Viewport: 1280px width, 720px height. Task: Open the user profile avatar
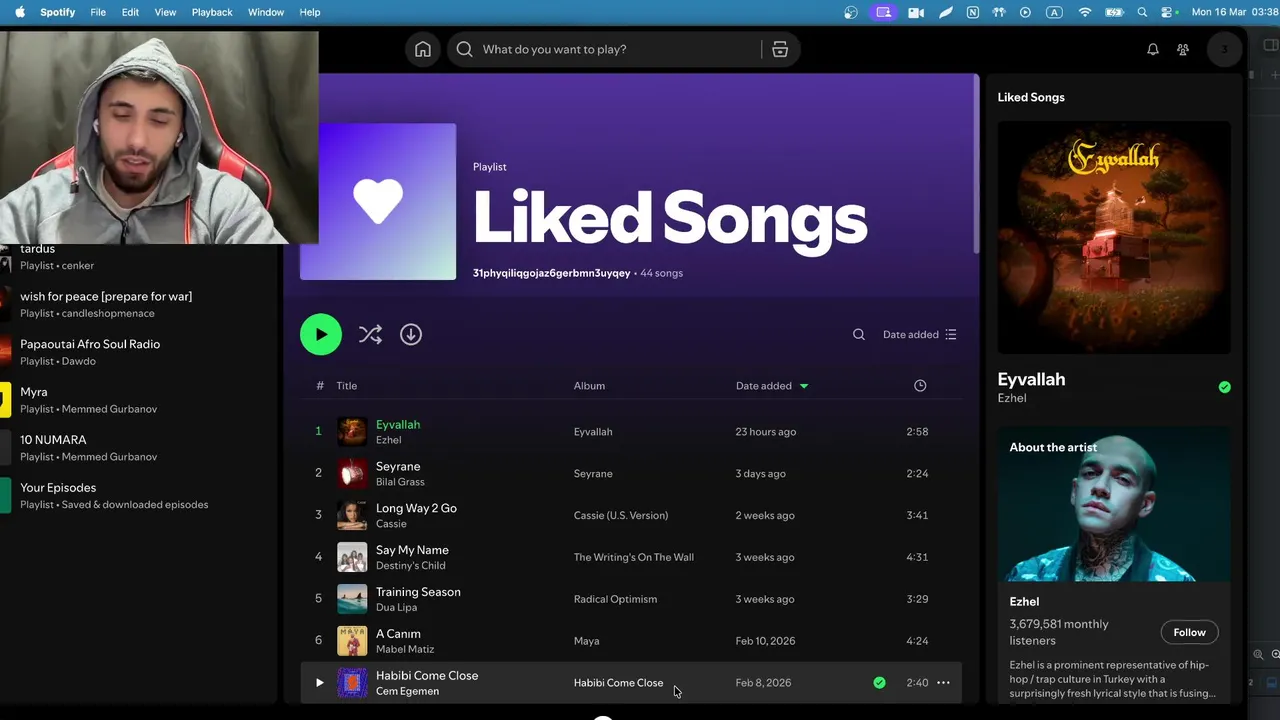pyautogui.click(x=1224, y=49)
